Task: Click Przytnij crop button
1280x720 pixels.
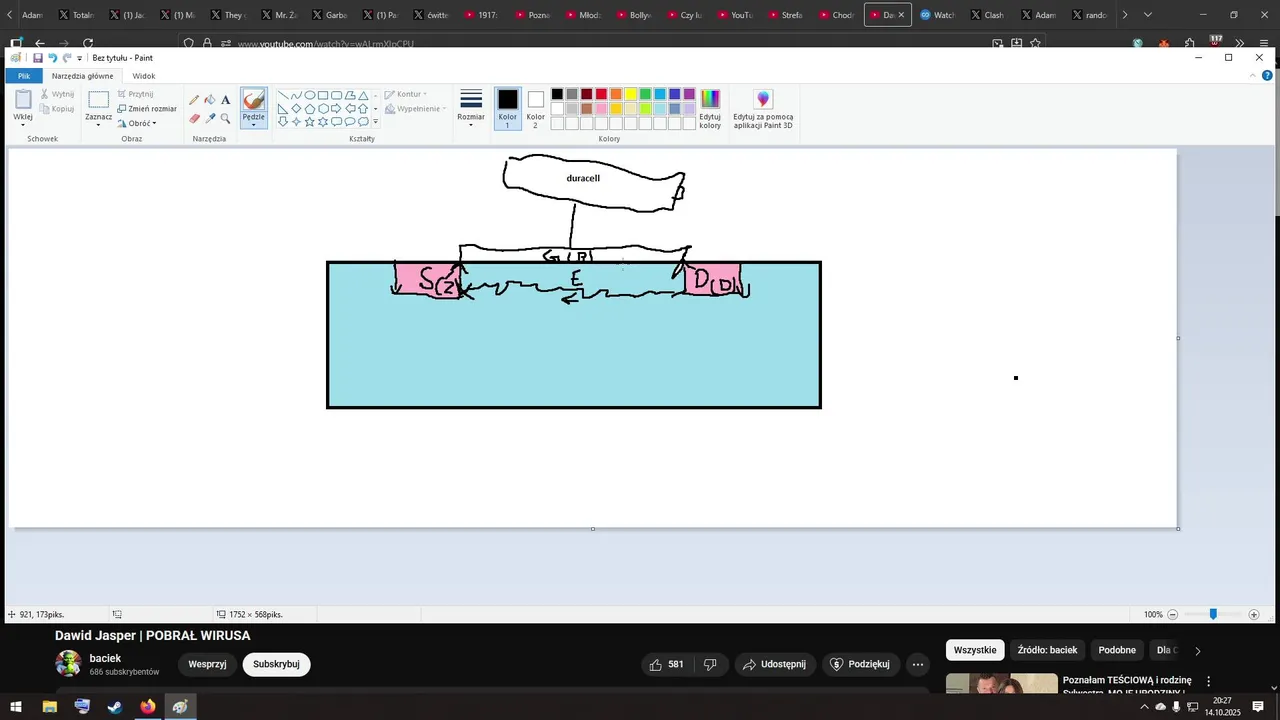Action: click(135, 94)
